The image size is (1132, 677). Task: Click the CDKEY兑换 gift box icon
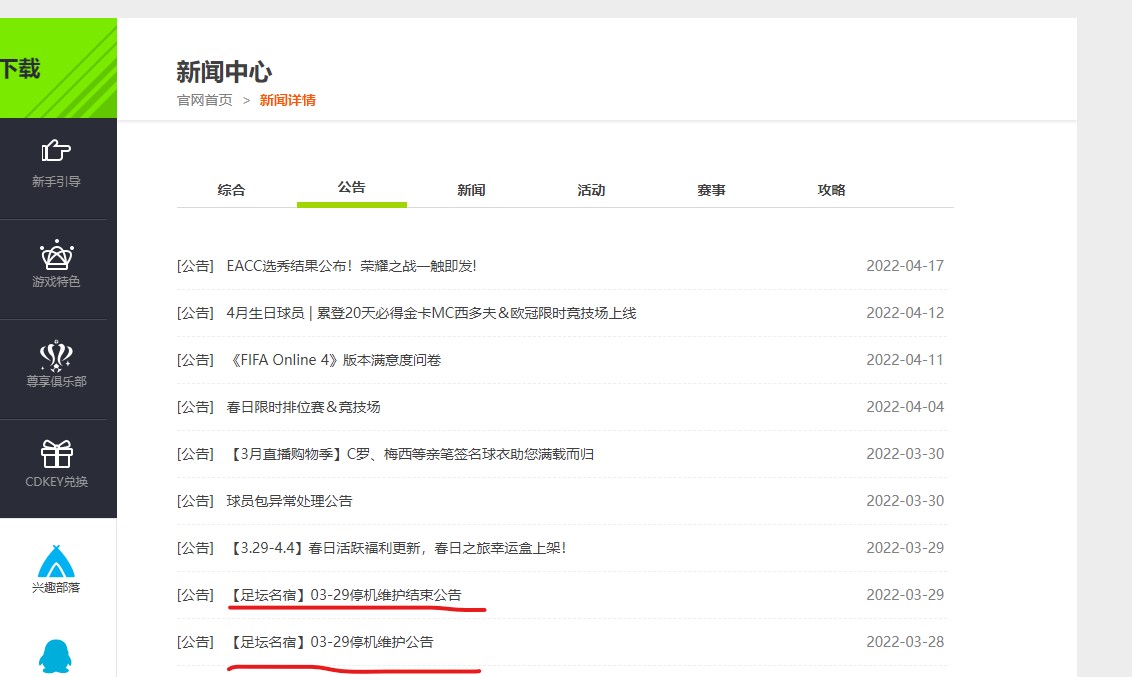56,454
